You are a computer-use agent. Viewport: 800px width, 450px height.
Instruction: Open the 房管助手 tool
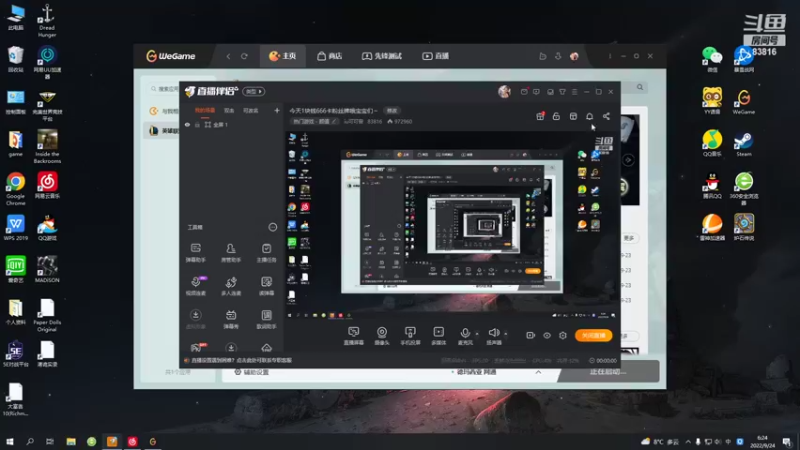point(231,253)
